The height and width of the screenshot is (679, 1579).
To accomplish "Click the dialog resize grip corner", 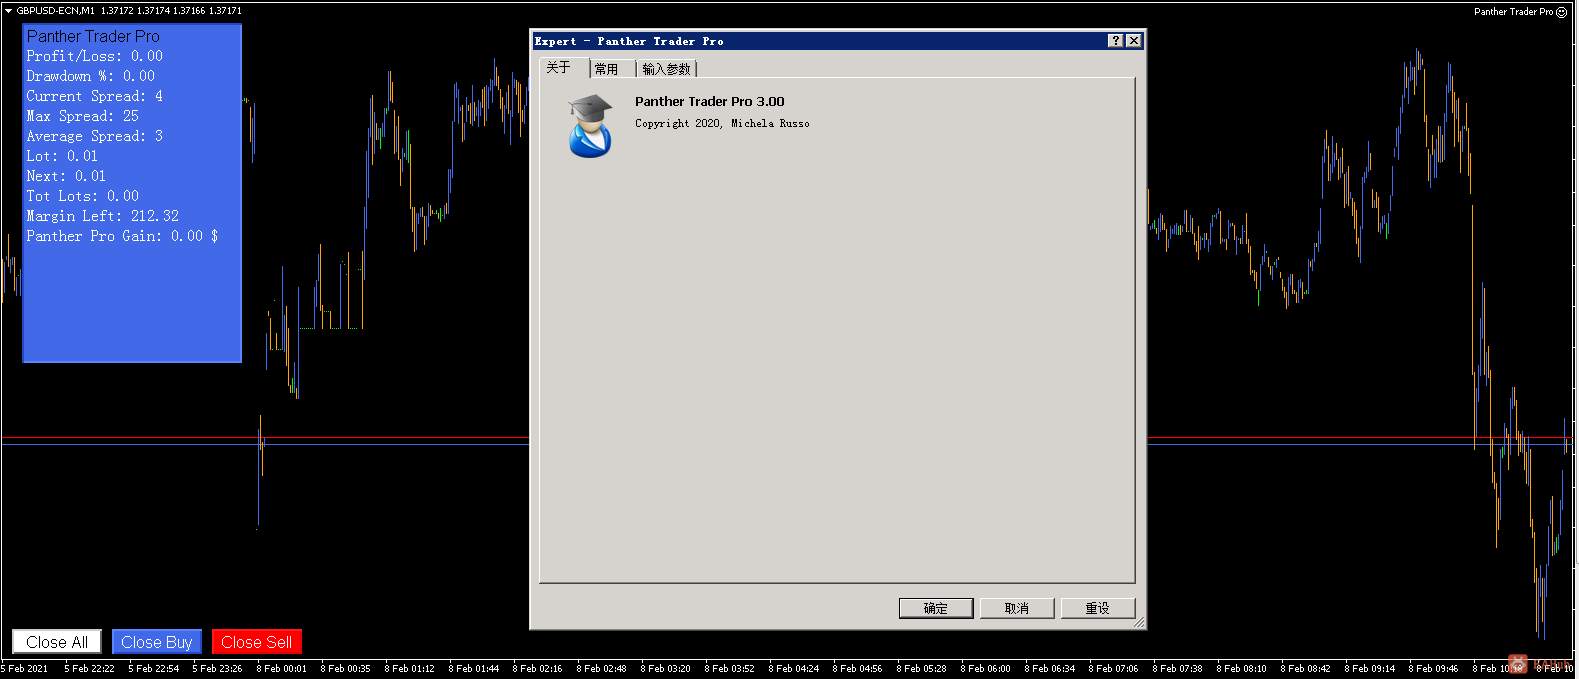I will tap(1138, 622).
